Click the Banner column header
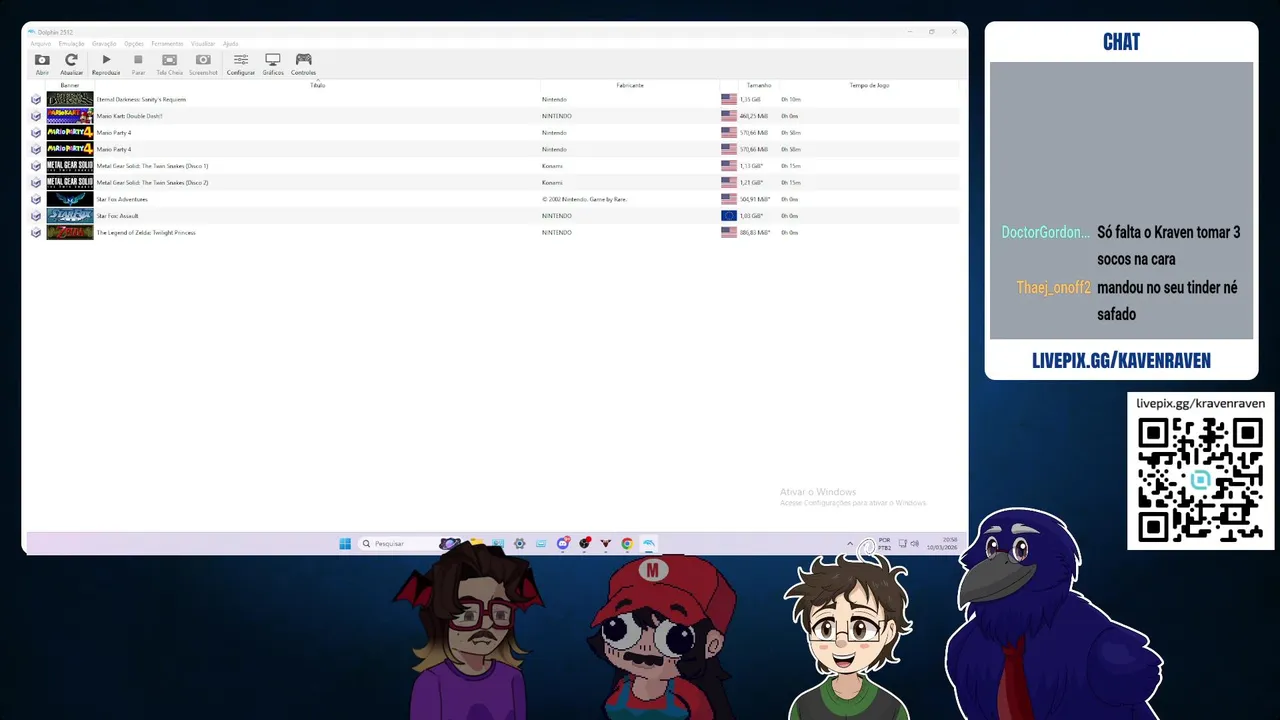Viewport: 1280px width, 720px height. point(70,86)
